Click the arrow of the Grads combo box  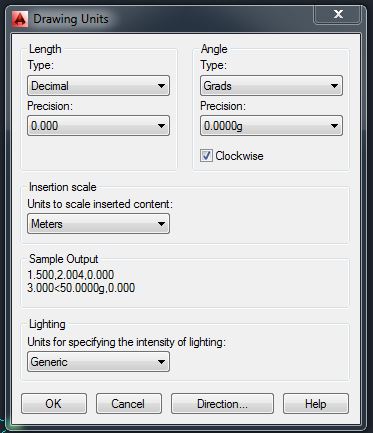click(334, 86)
